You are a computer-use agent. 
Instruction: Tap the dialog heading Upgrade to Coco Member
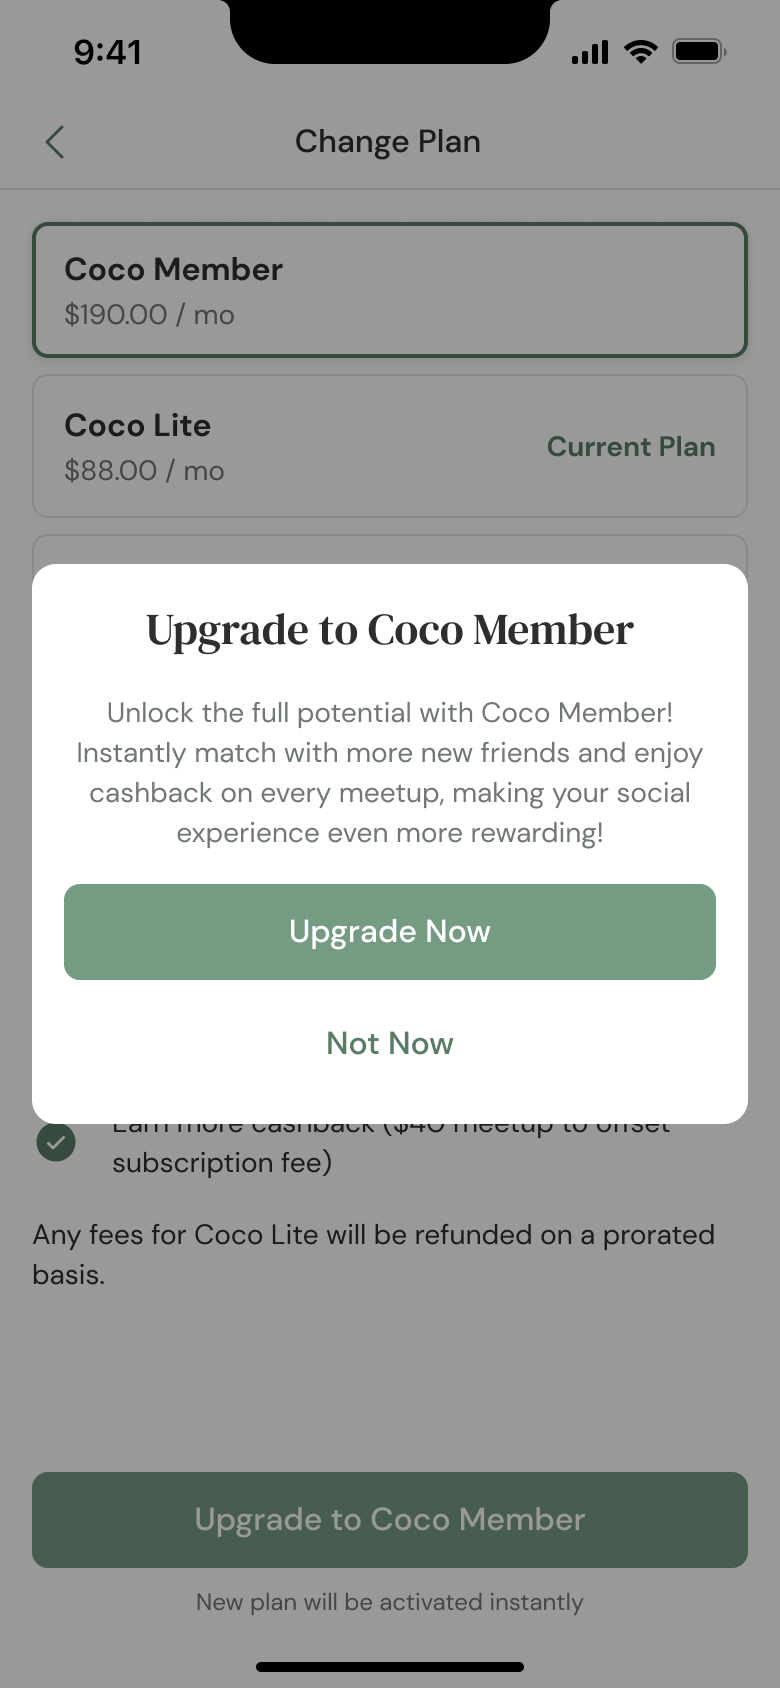390,630
